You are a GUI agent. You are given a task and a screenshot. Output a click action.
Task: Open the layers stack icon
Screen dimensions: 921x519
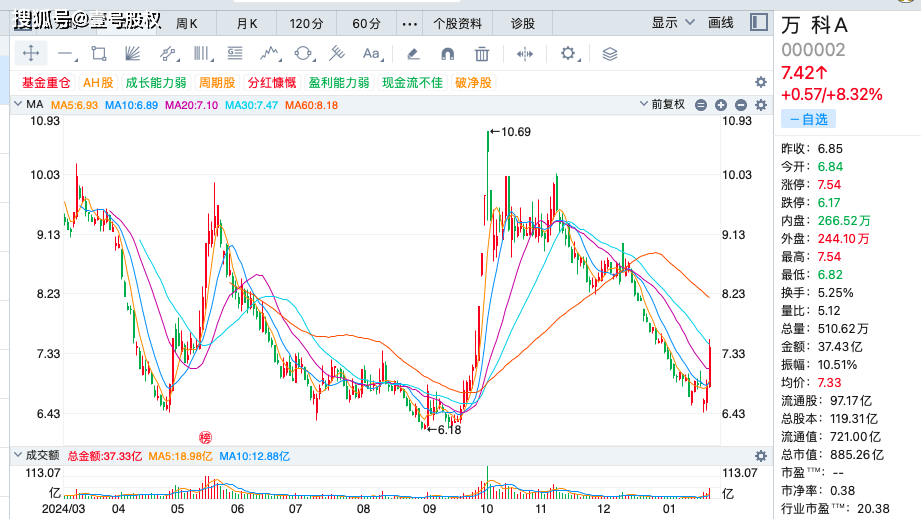610,54
